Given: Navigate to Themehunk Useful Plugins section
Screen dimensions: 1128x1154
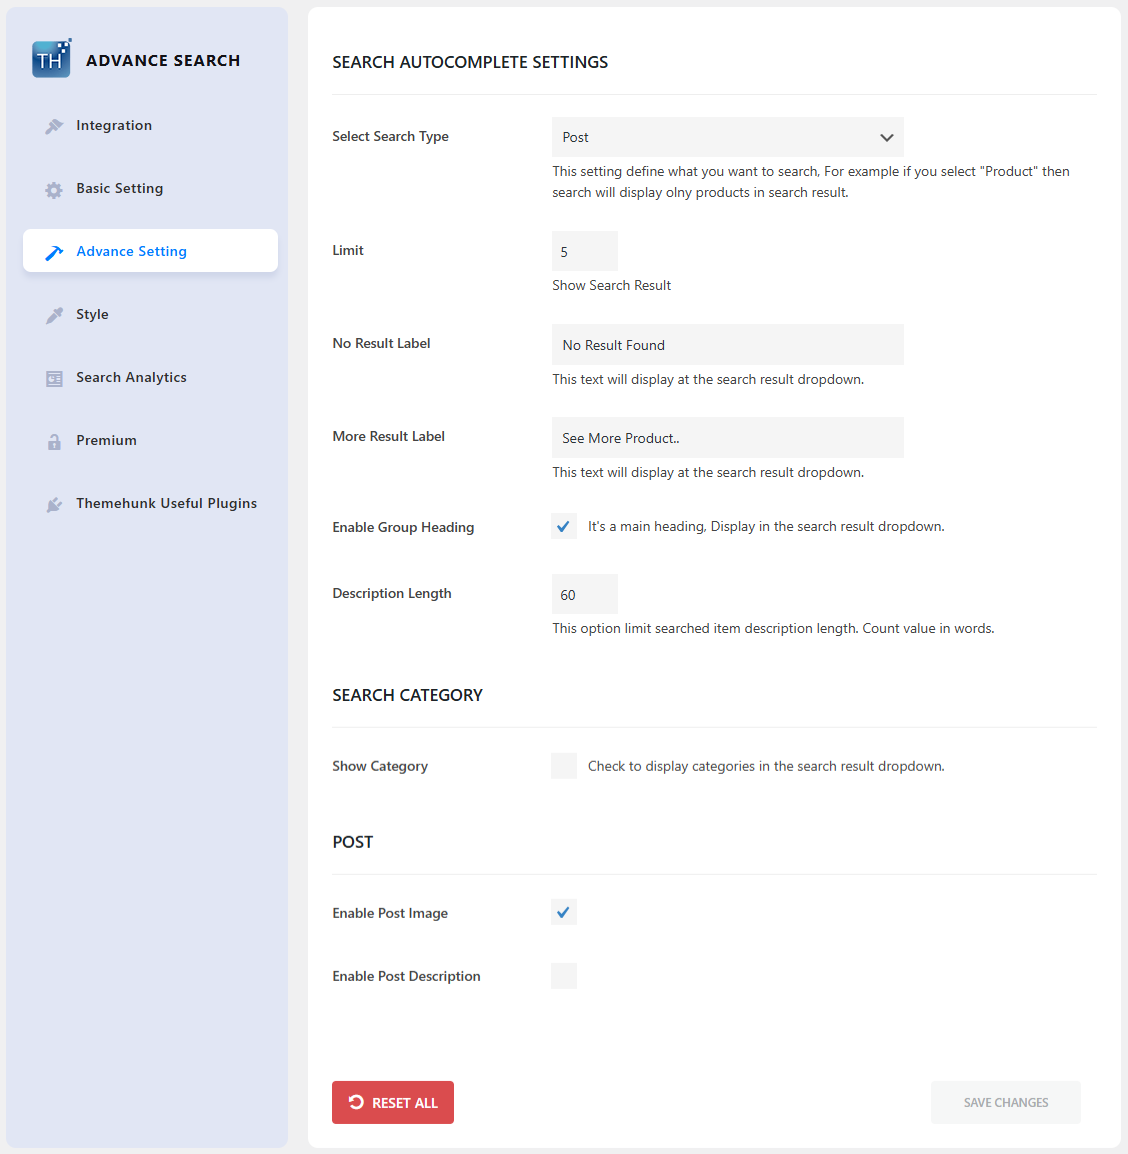Looking at the screenshot, I should pyautogui.click(x=166, y=503).
